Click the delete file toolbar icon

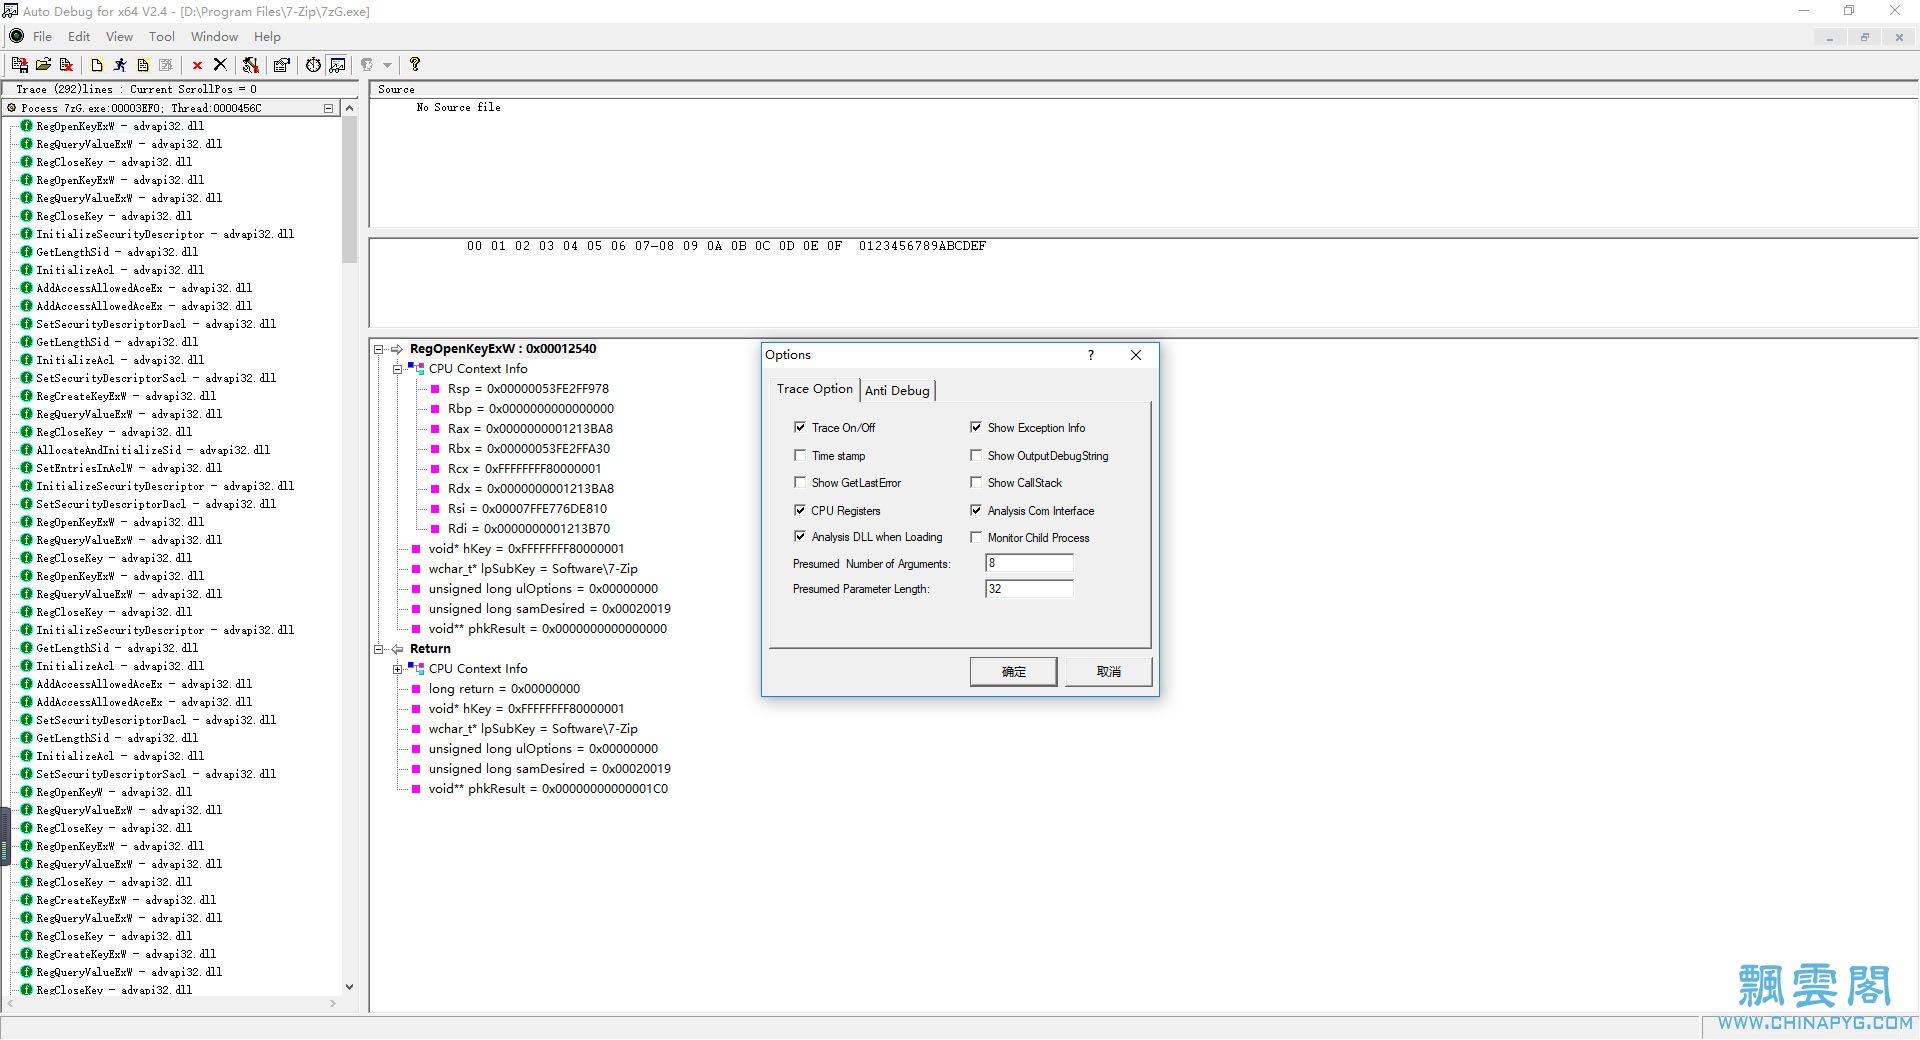[66, 65]
